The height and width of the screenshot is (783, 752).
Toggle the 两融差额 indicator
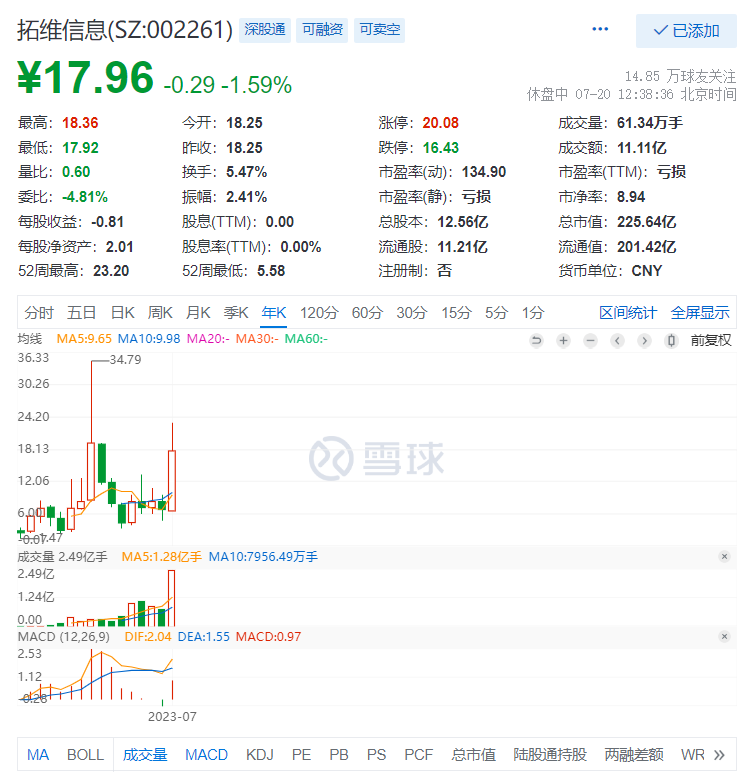click(634, 755)
